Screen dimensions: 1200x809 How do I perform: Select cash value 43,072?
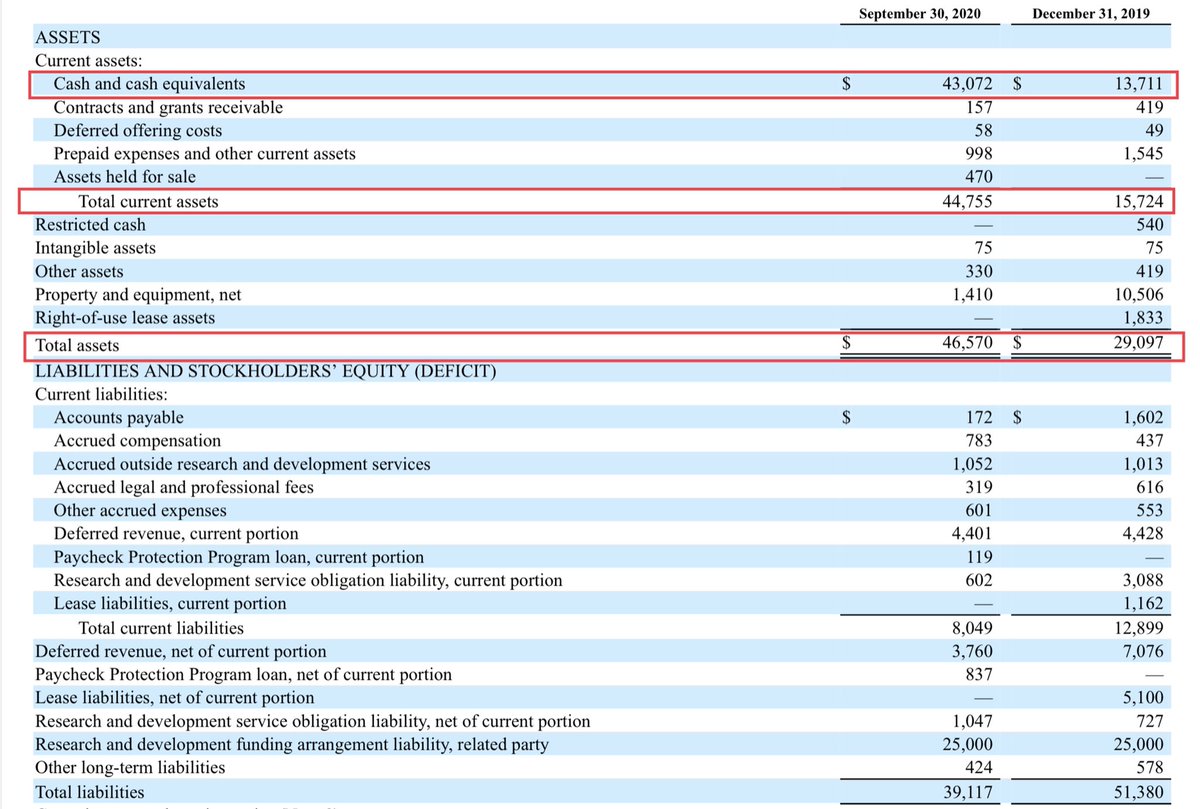pos(967,84)
